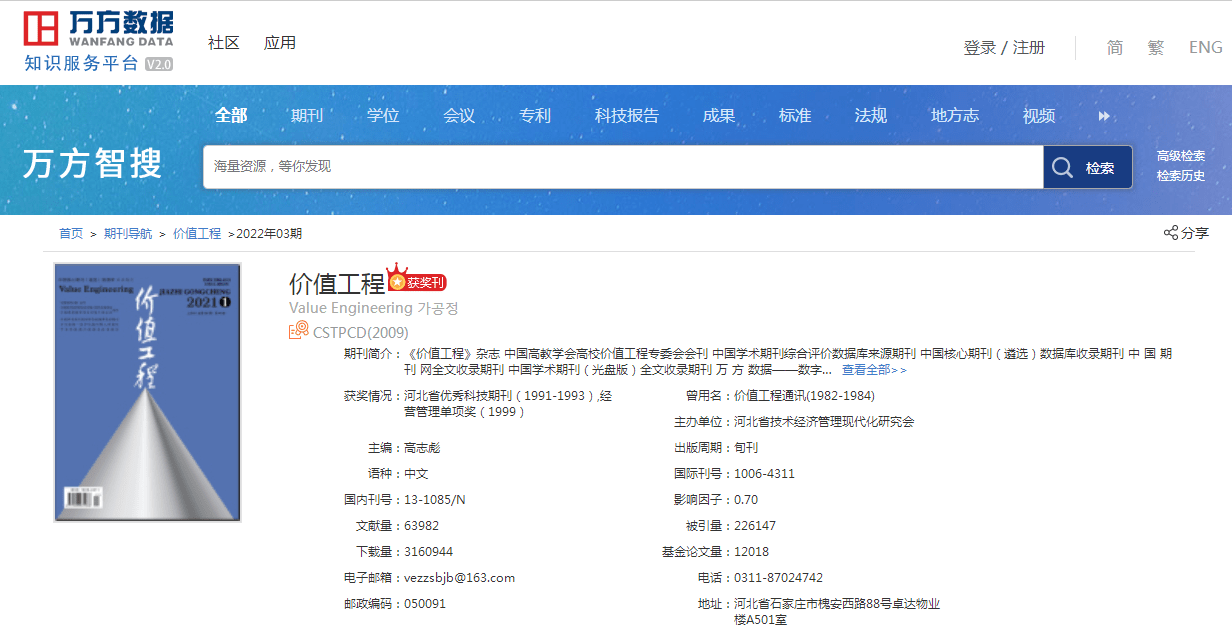This screenshot has width=1232, height=638.
Task: Select the 法规 search category tab
Action: pyautogui.click(x=871, y=116)
